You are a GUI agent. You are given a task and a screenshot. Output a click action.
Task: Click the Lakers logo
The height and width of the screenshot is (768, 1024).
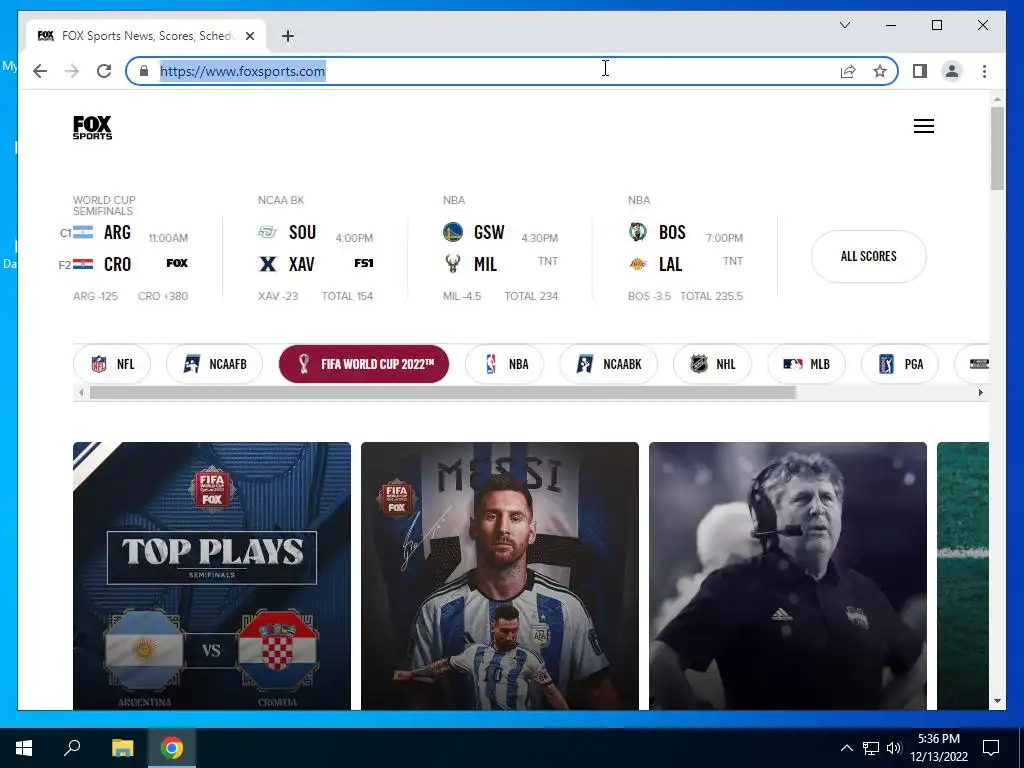click(x=638, y=264)
